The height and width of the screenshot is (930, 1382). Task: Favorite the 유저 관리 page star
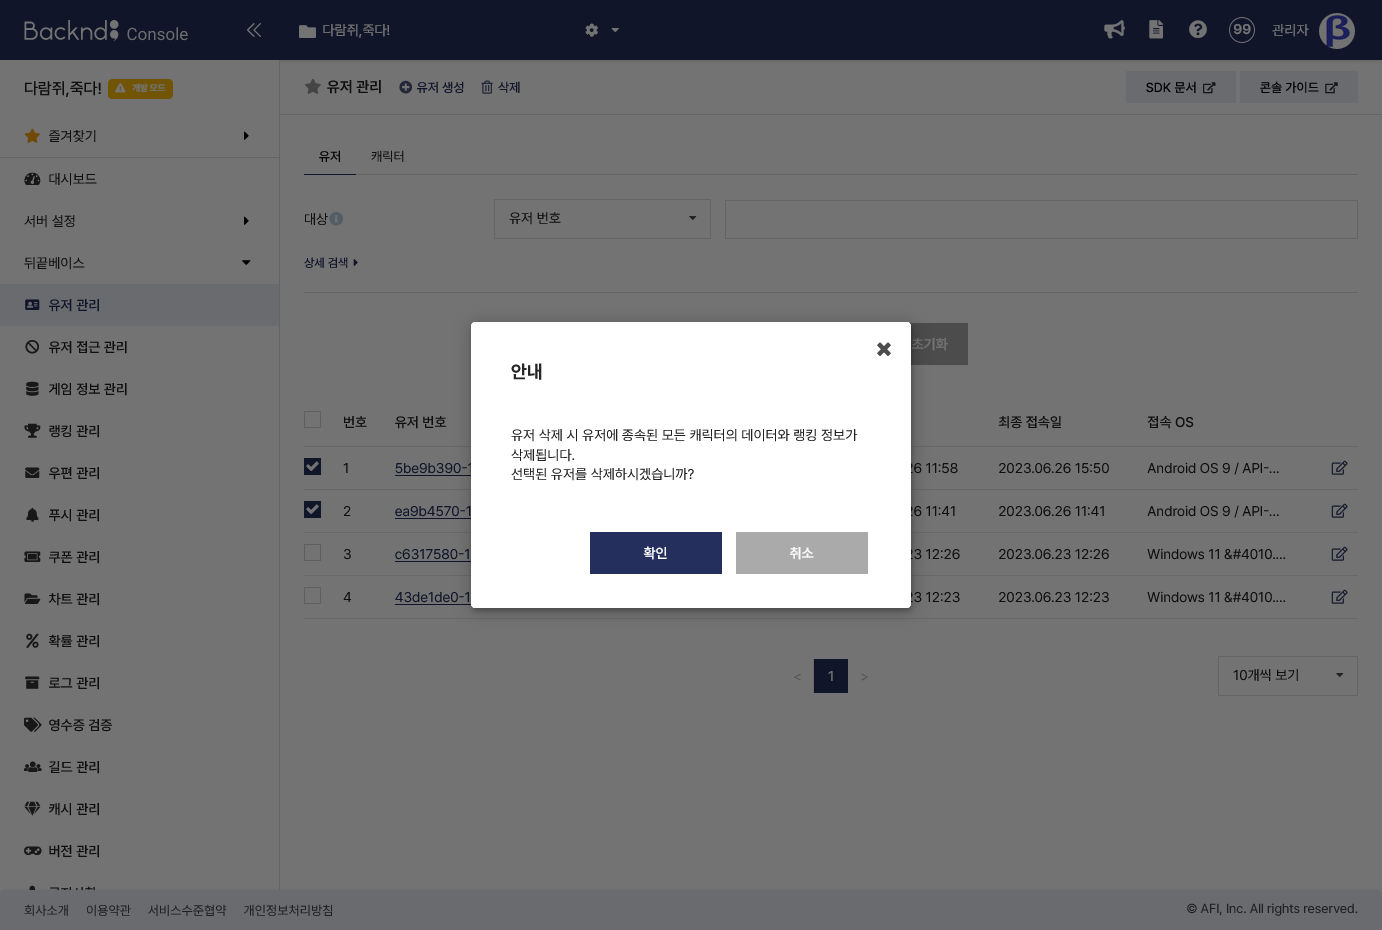[313, 87]
